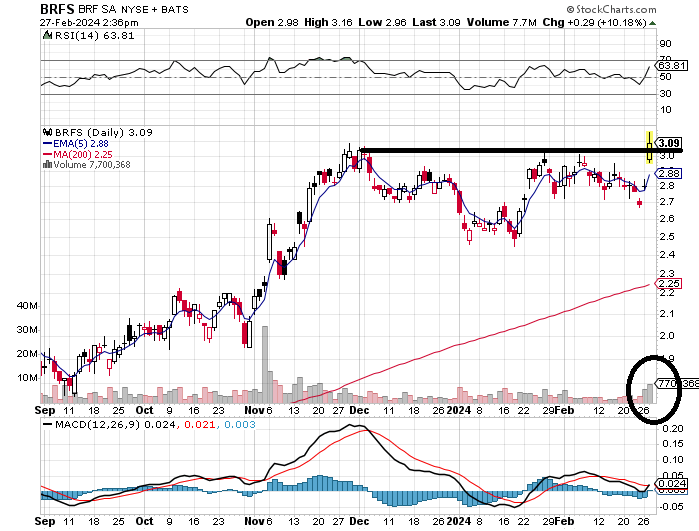The height and width of the screenshot is (531, 699).
Task: Click the red 0.021 MACD signal value
Action: [x=199, y=424]
